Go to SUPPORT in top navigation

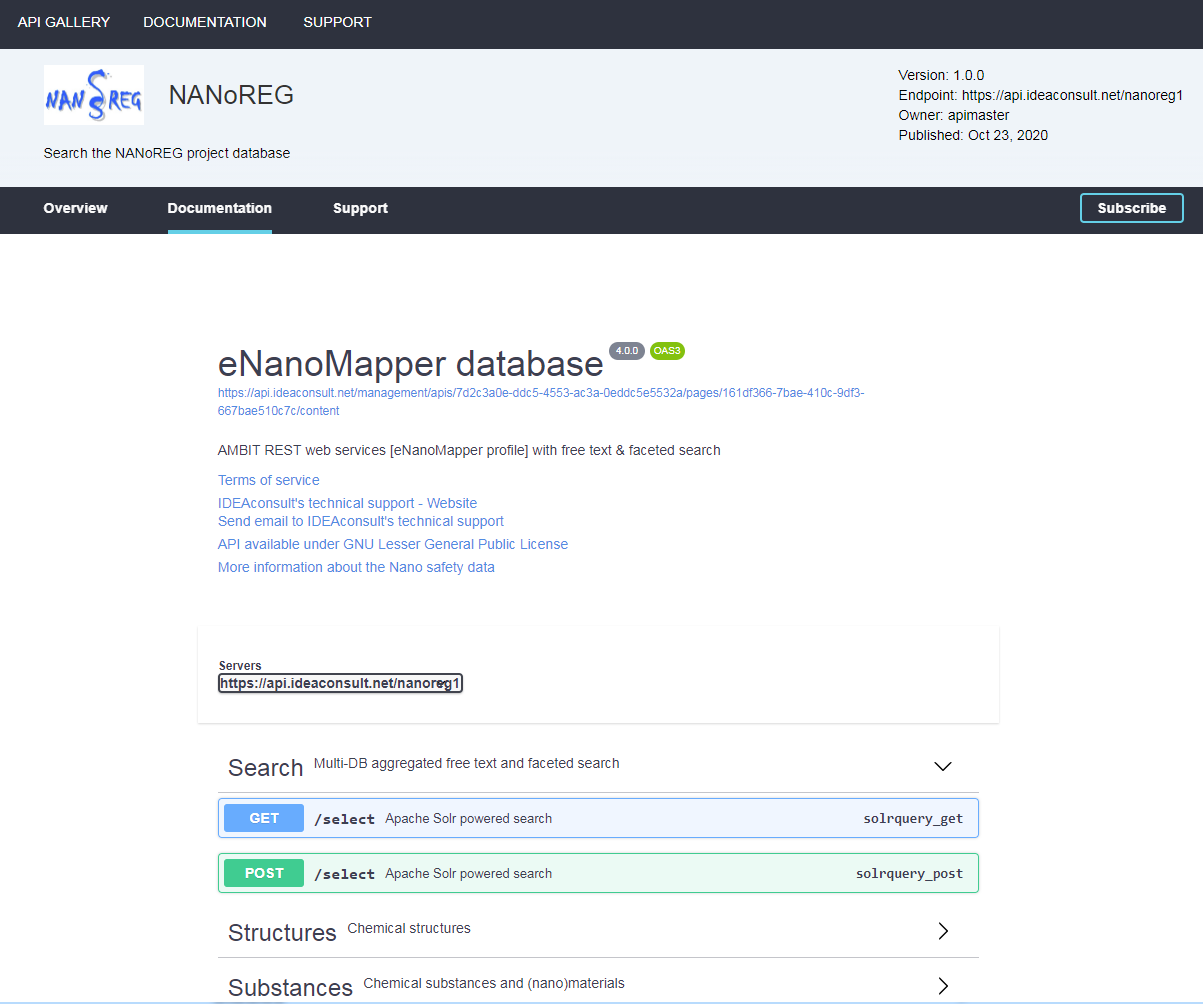(337, 22)
